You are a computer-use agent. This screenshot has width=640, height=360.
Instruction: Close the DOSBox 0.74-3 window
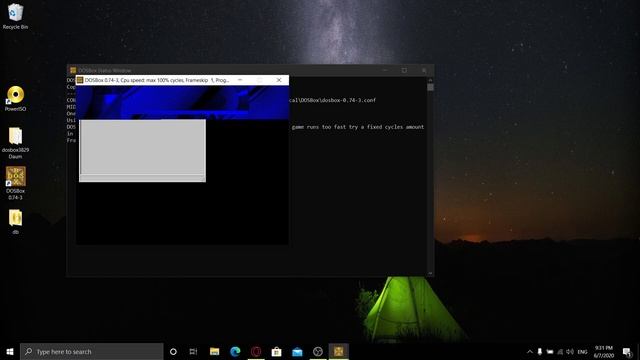point(279,80)
